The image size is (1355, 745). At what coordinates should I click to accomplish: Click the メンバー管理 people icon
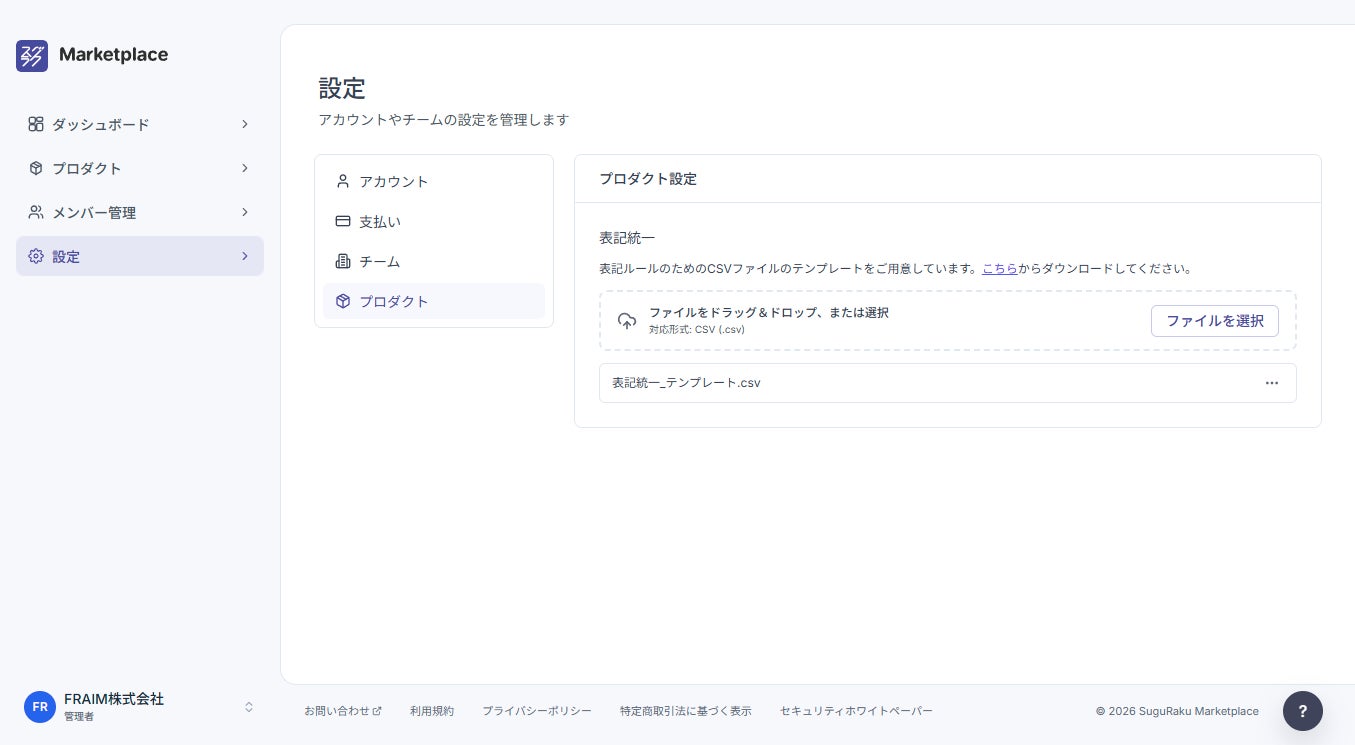(36, 212)
